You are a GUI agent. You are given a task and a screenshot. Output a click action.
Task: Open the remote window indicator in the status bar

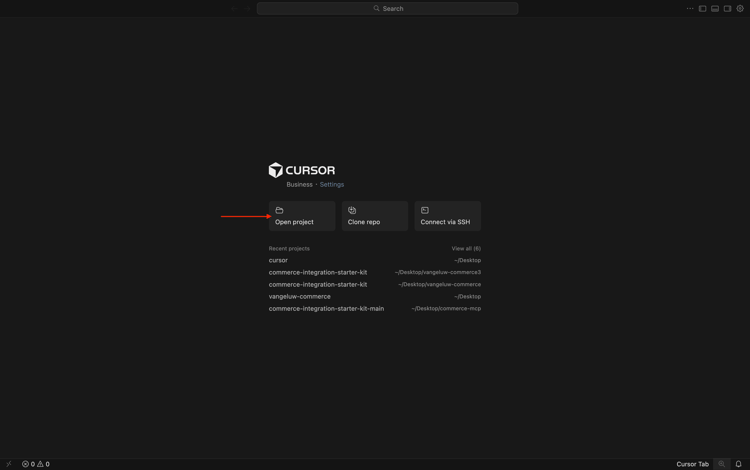pyautogui.click(x=9, y=464)
